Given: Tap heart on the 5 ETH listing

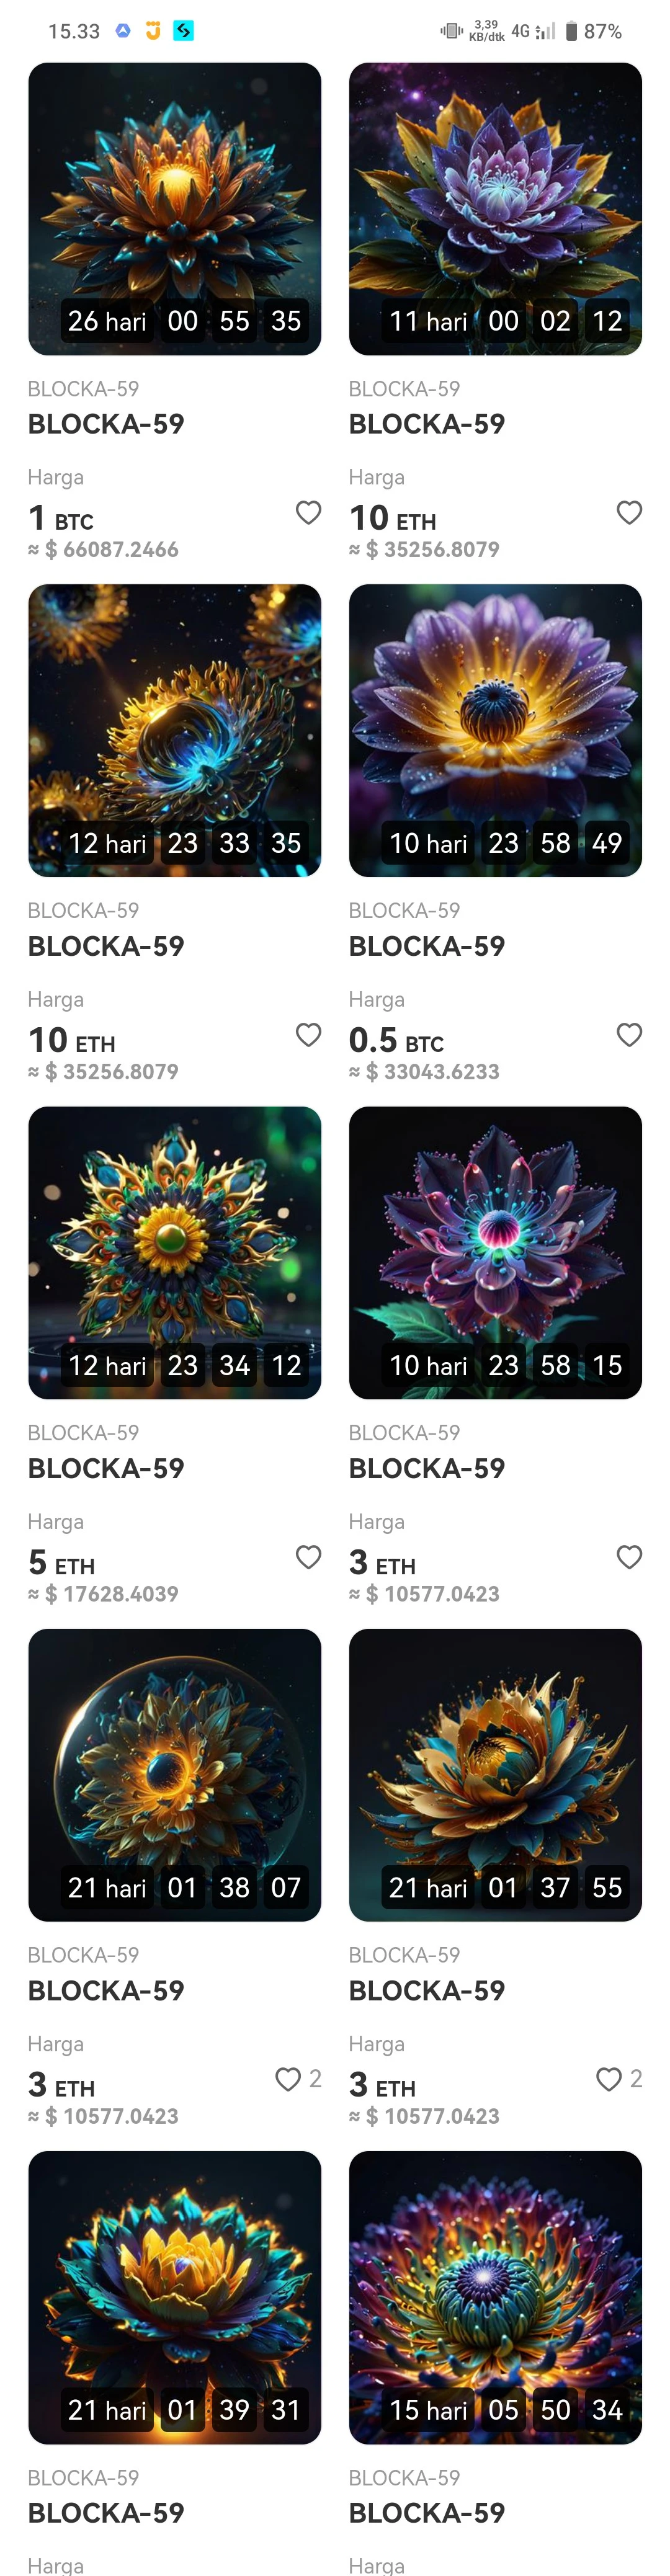Looking at the screenshot, I should (308, 1556).
